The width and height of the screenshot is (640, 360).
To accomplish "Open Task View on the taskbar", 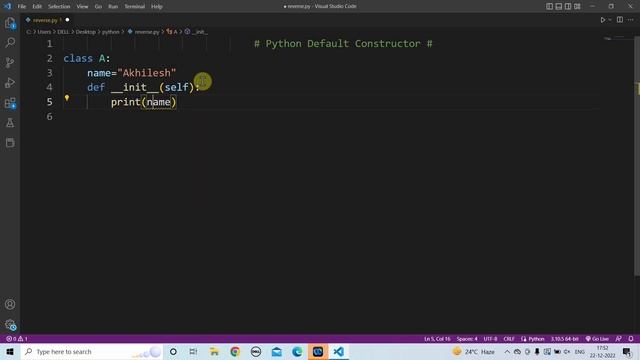I will [193, 351].
